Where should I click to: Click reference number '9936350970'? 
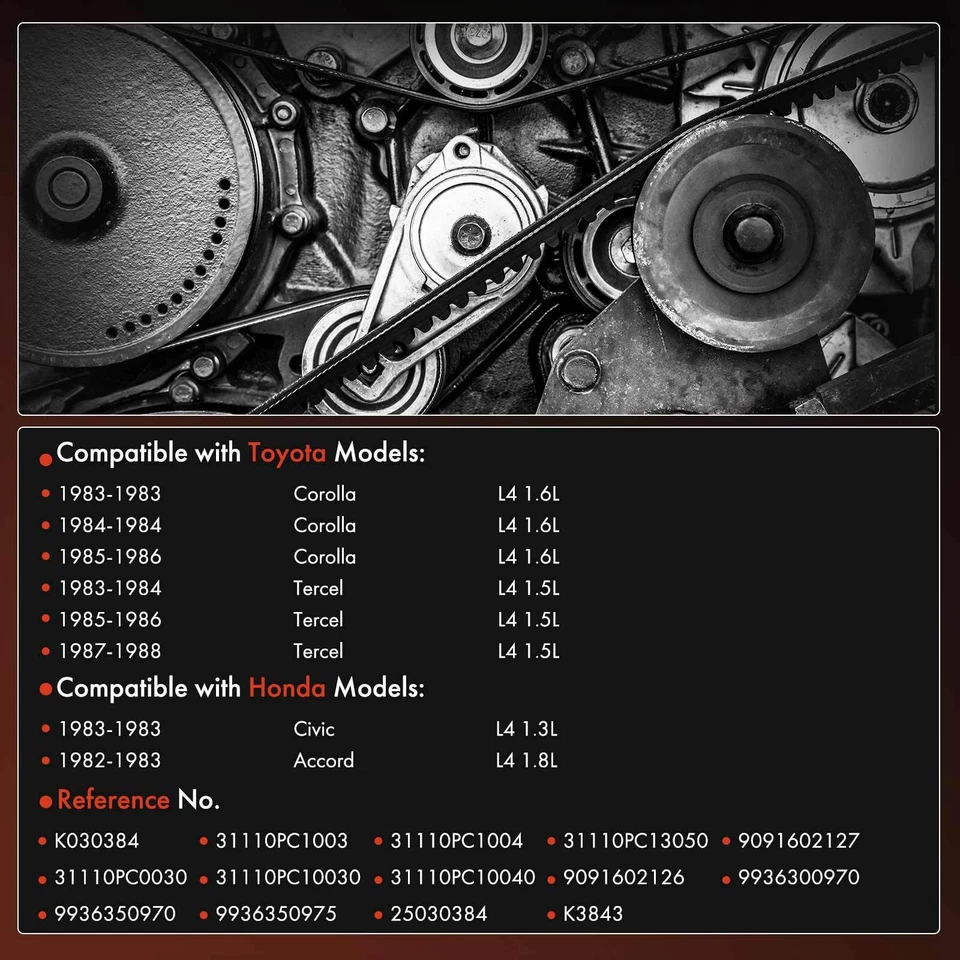coord(115,914)
